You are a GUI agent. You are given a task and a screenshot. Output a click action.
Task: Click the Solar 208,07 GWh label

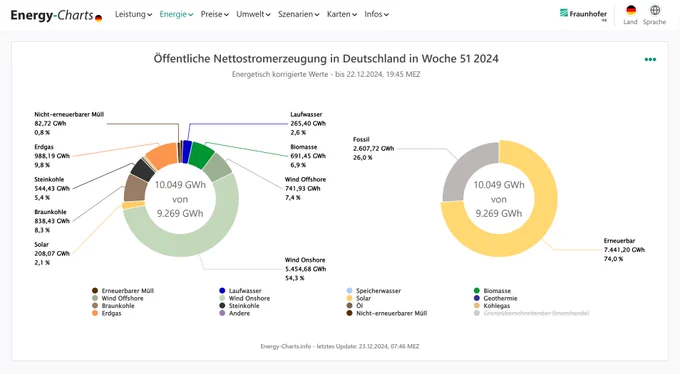(52, 253)
